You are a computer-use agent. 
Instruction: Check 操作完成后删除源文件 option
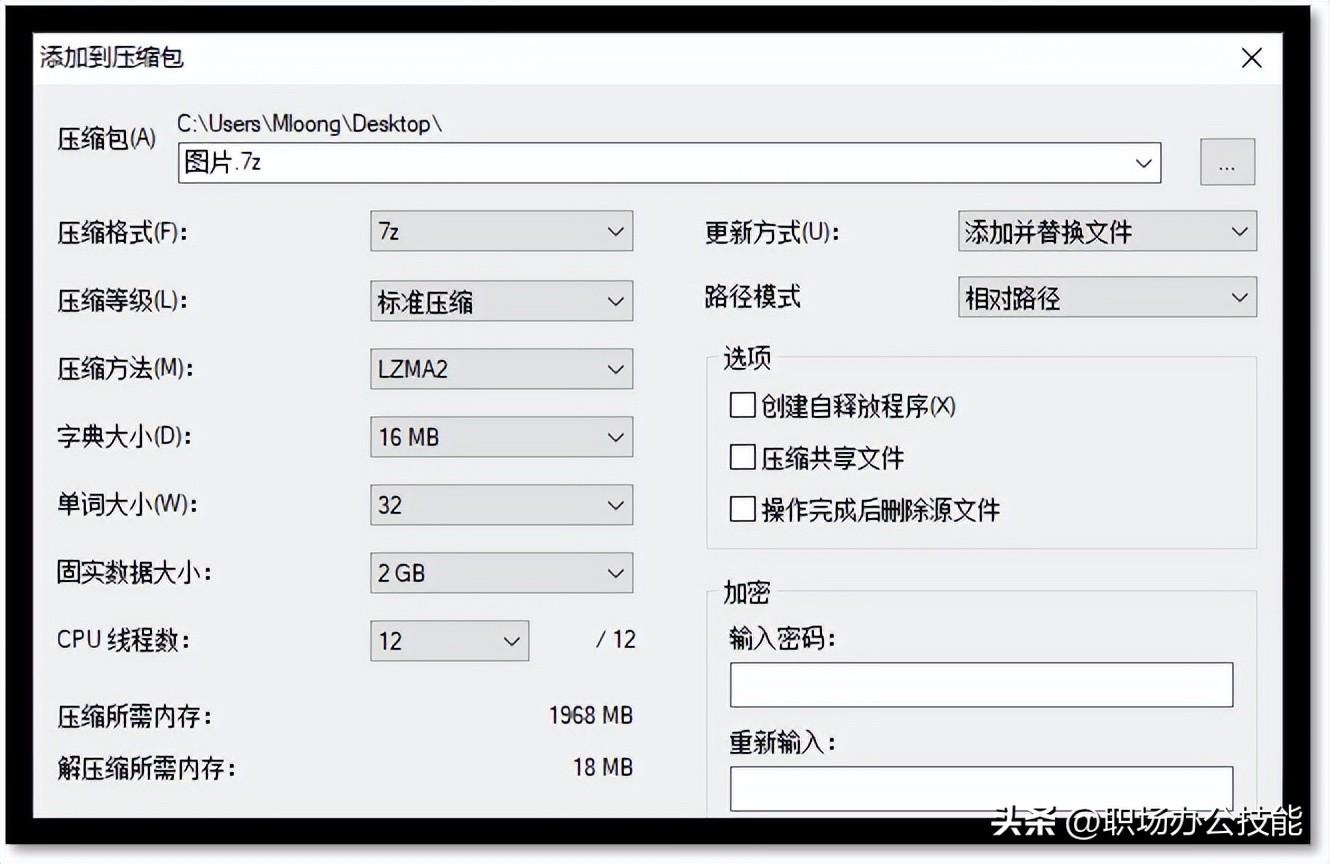(x=742, y=509)
